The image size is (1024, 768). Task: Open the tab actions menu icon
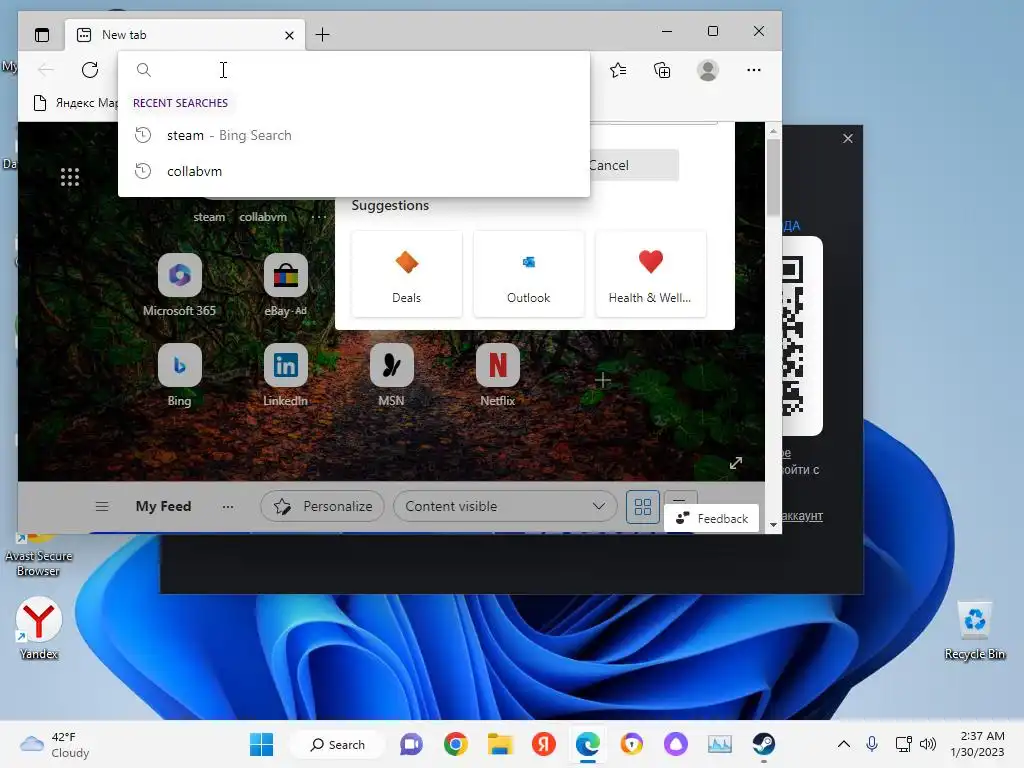[42, 35]
